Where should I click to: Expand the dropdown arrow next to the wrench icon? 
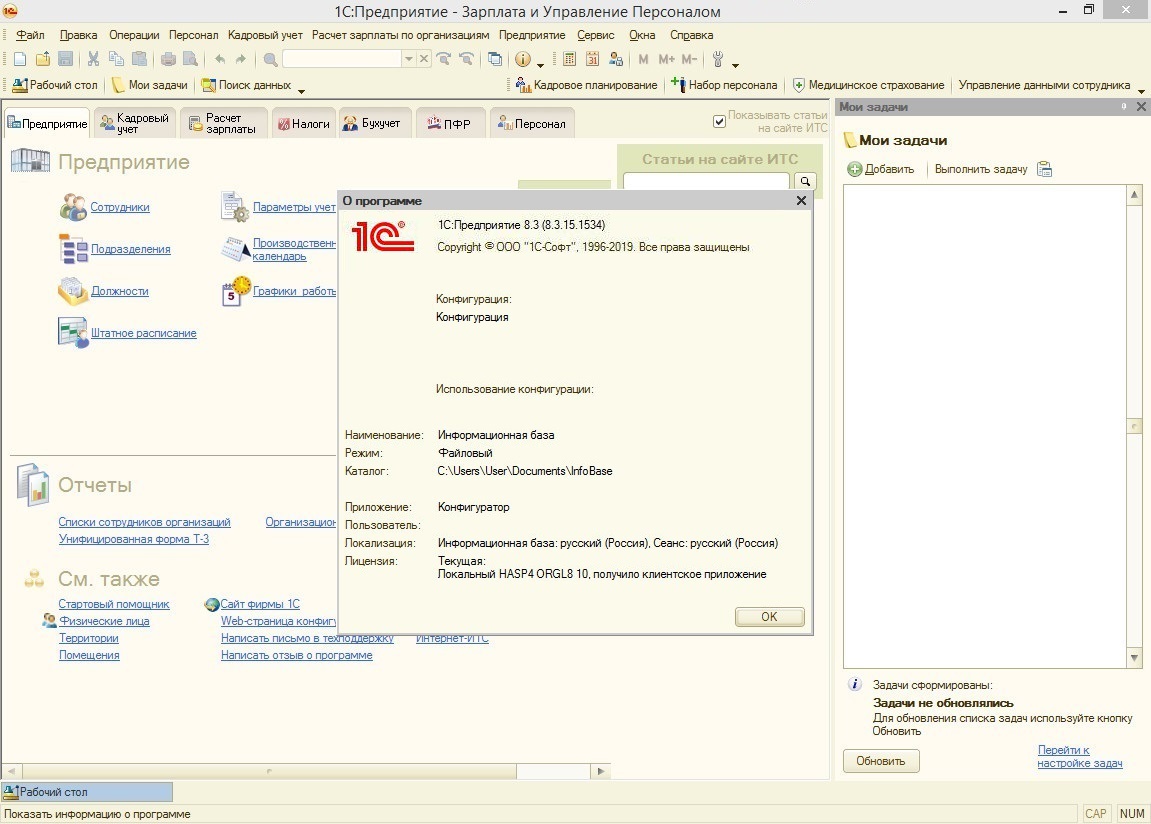tap(735, 64)
